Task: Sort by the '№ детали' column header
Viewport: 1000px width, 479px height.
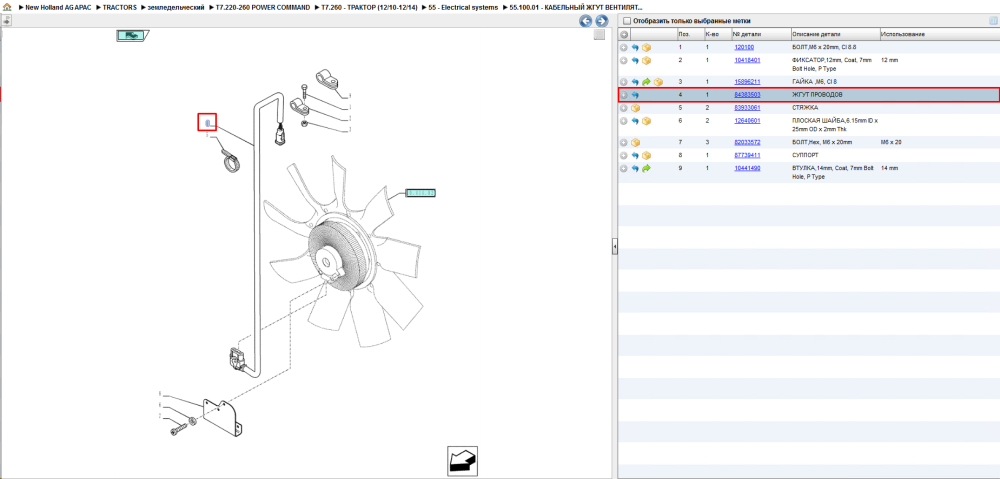Action: 760,34
